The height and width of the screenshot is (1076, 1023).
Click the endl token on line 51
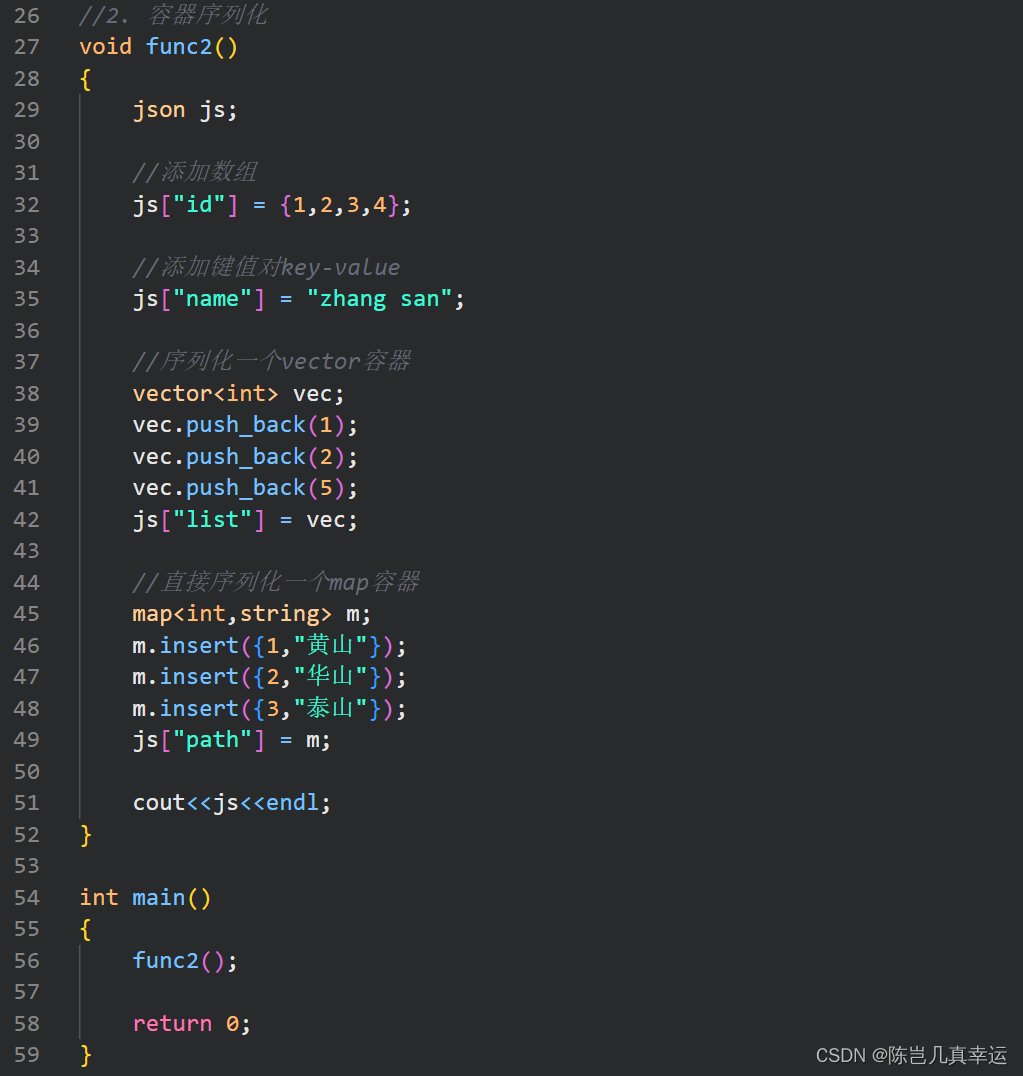292,802
